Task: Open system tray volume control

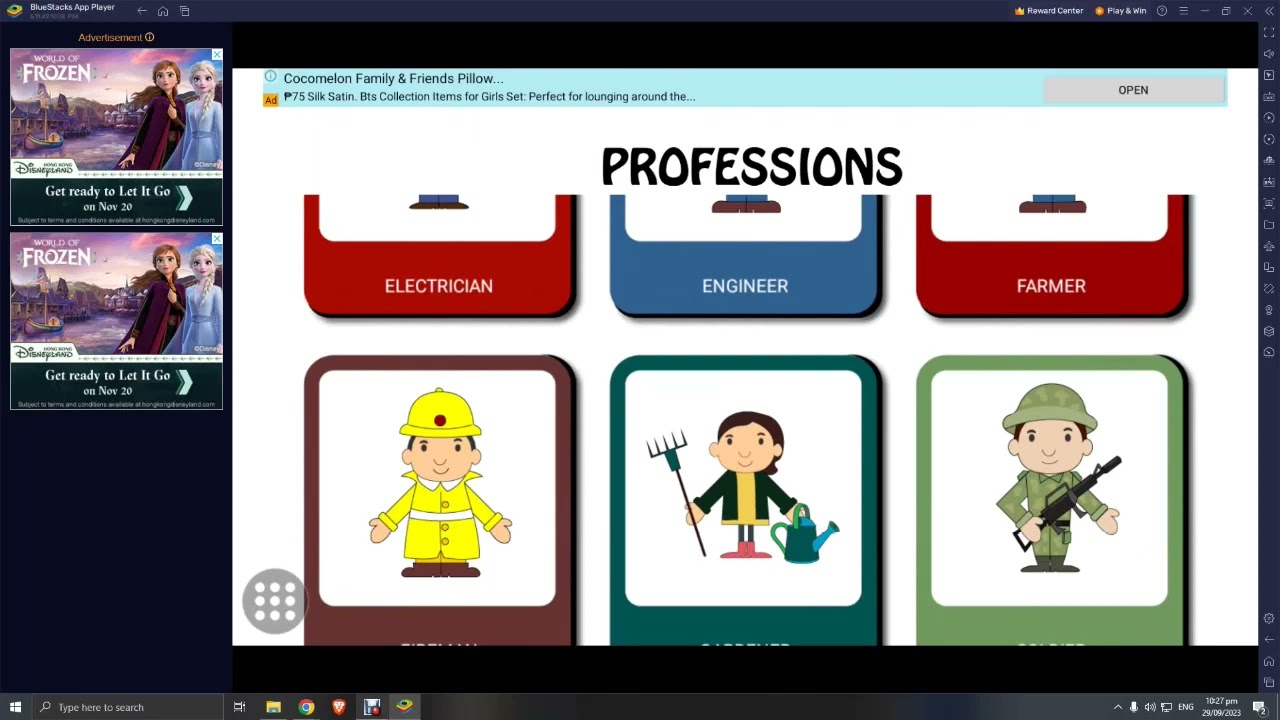Action: point(1150,707)
